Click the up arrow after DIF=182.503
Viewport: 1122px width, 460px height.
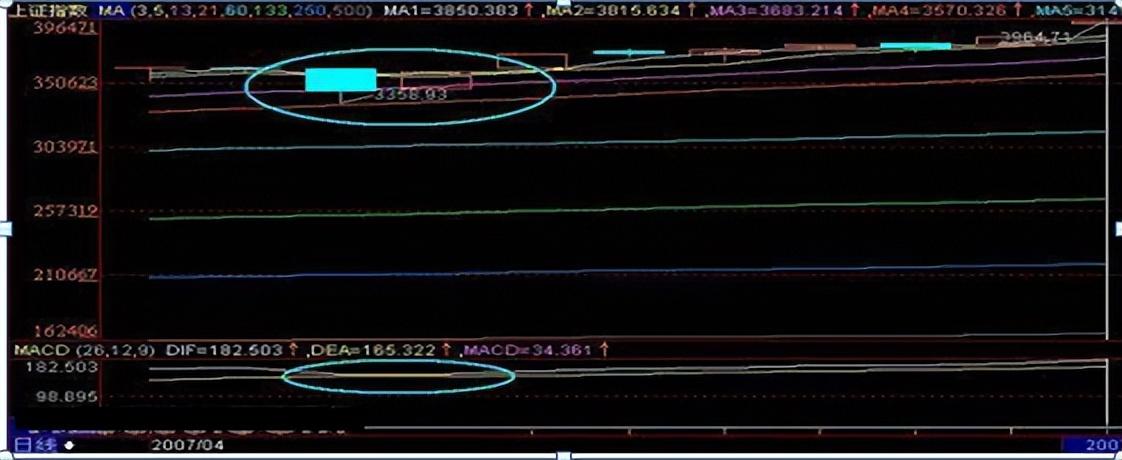tap(293, 350)
